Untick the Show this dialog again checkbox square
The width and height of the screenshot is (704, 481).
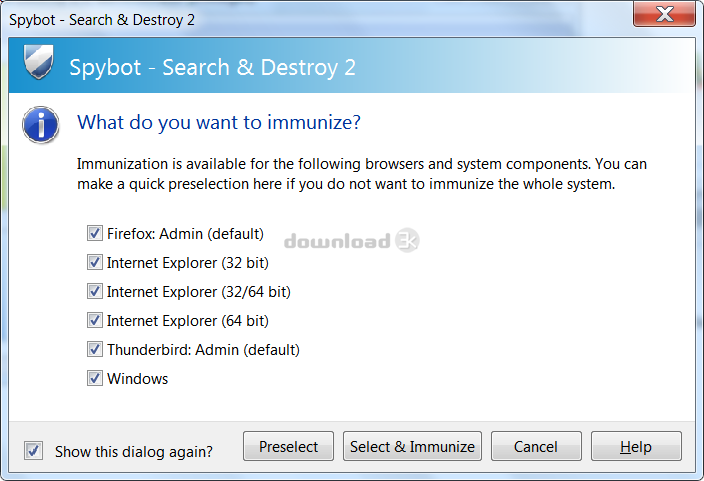[x=34, y=451]
